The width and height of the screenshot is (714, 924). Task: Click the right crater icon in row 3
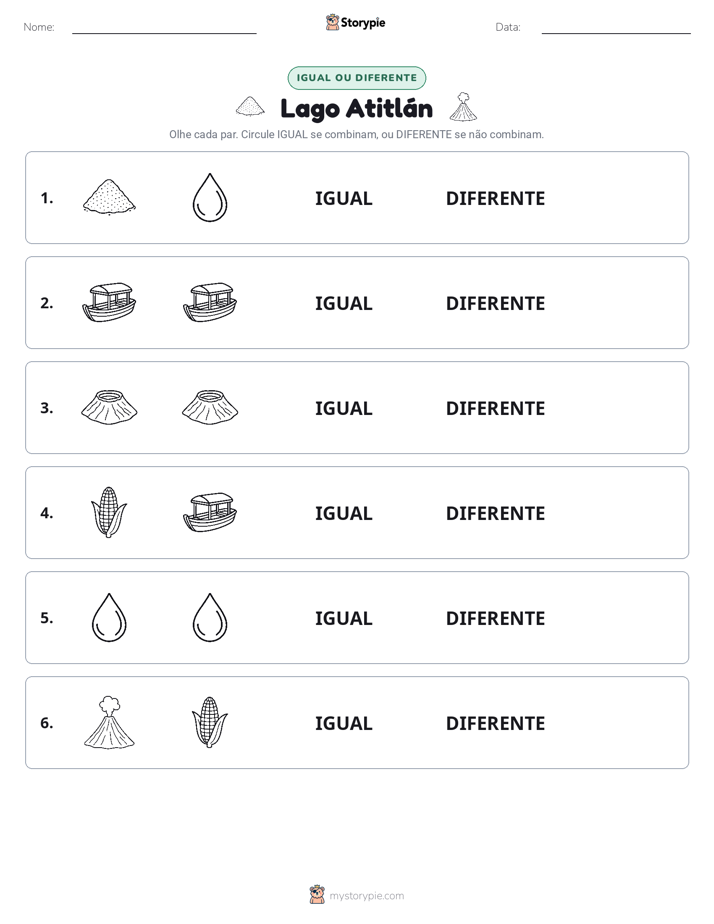pyautogui.click(x=210, y=407)
